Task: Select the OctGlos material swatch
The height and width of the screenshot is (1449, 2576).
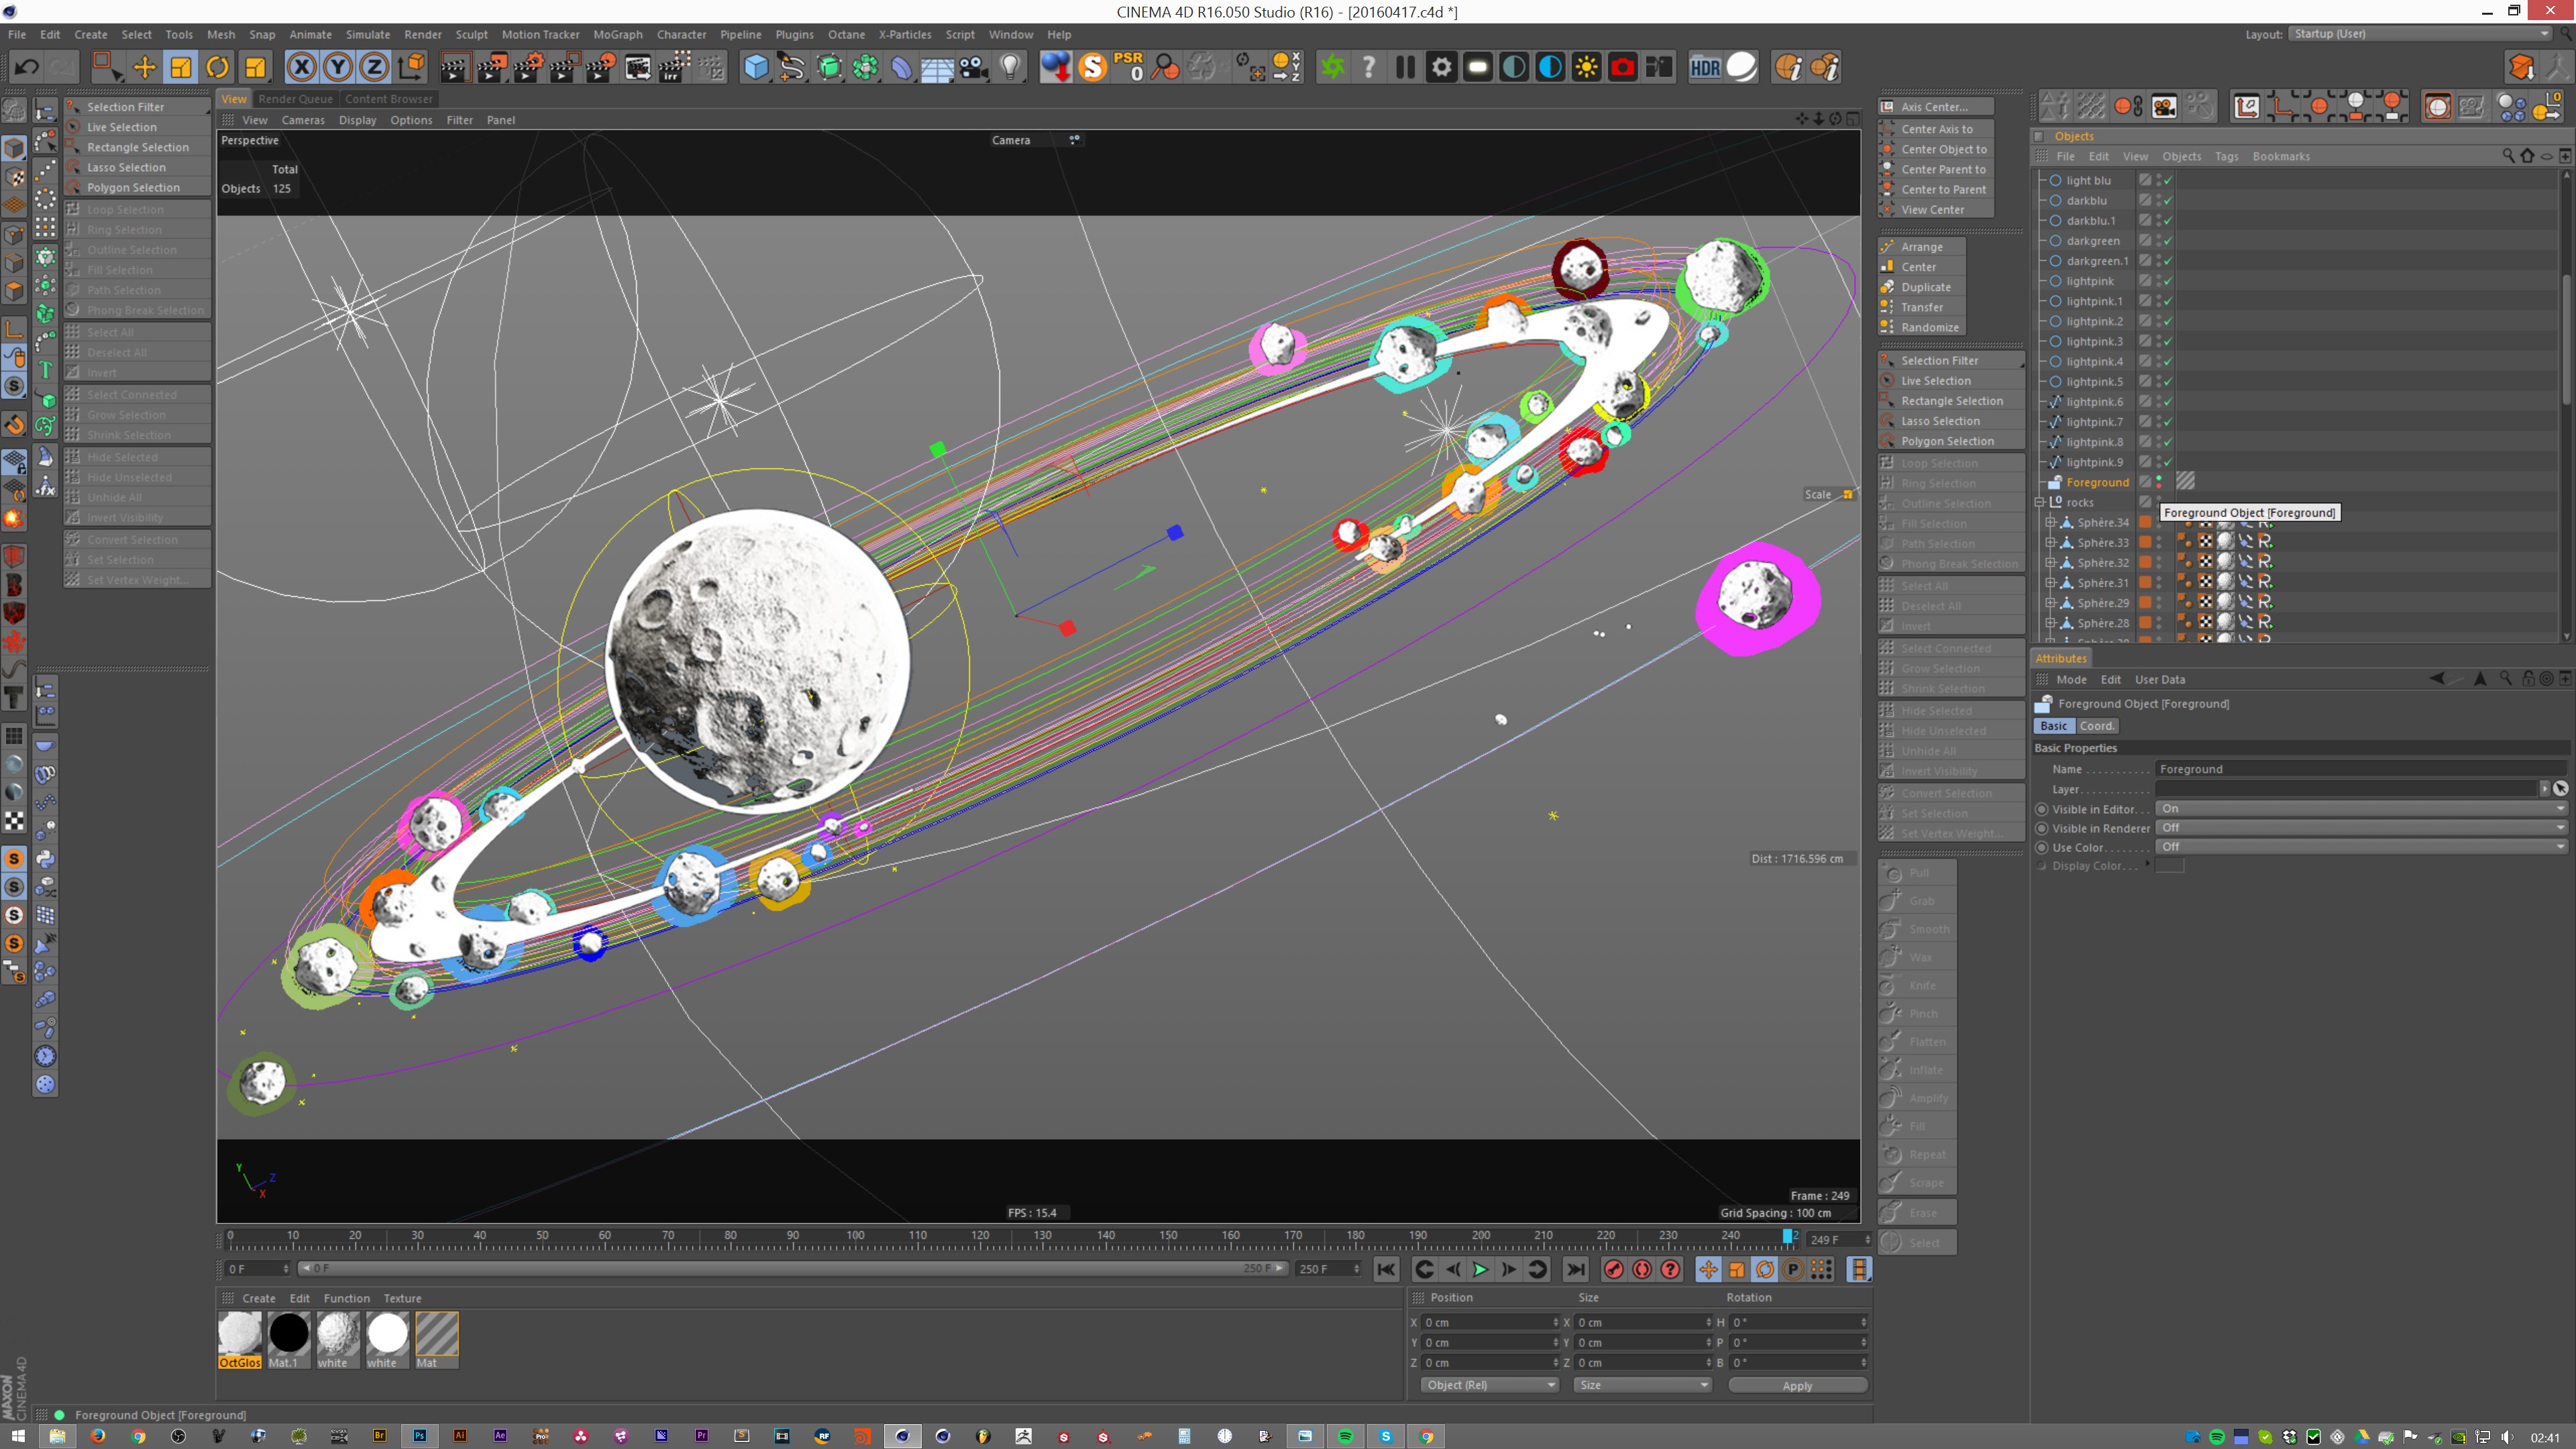Action: [240, 1340]
